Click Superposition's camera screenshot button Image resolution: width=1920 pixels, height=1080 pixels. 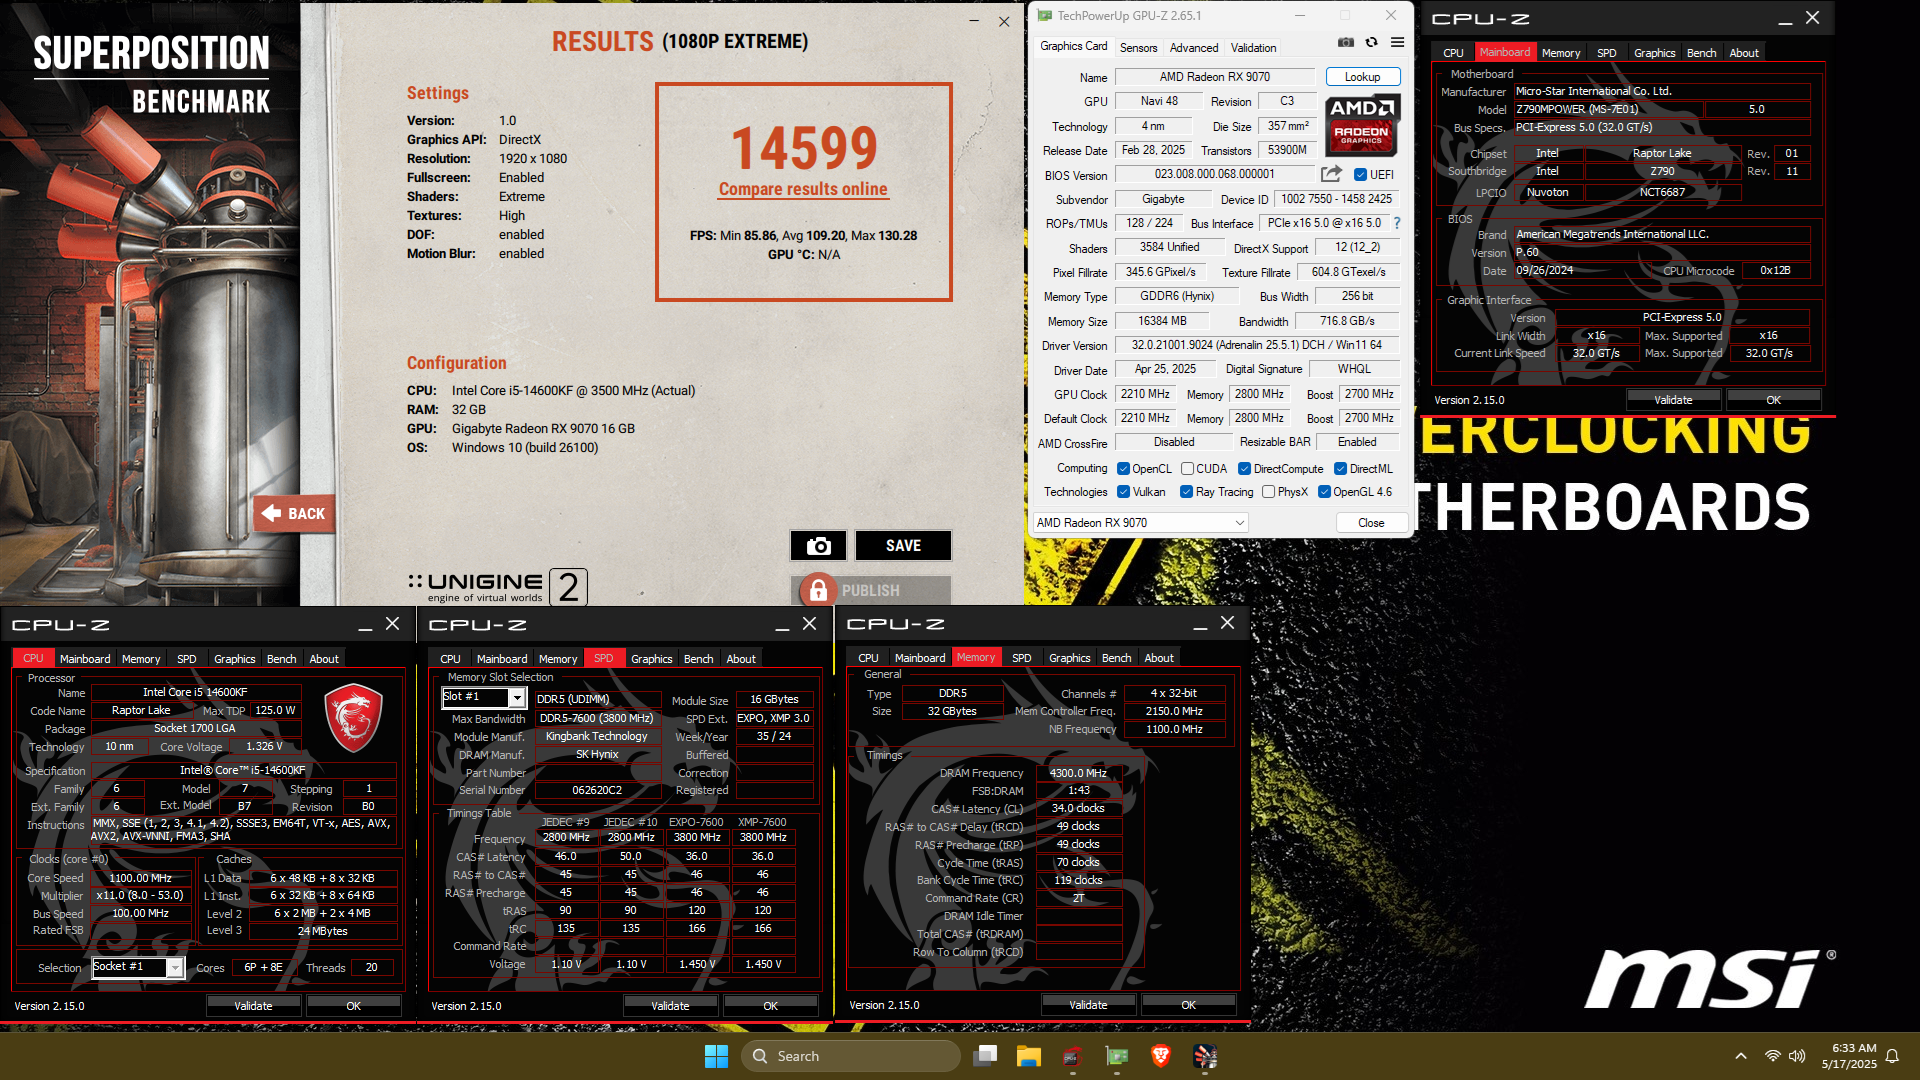(818, 545)
